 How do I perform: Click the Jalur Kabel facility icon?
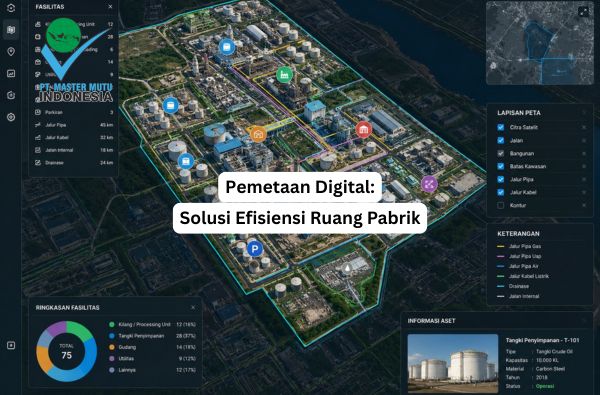click(38, 137)
